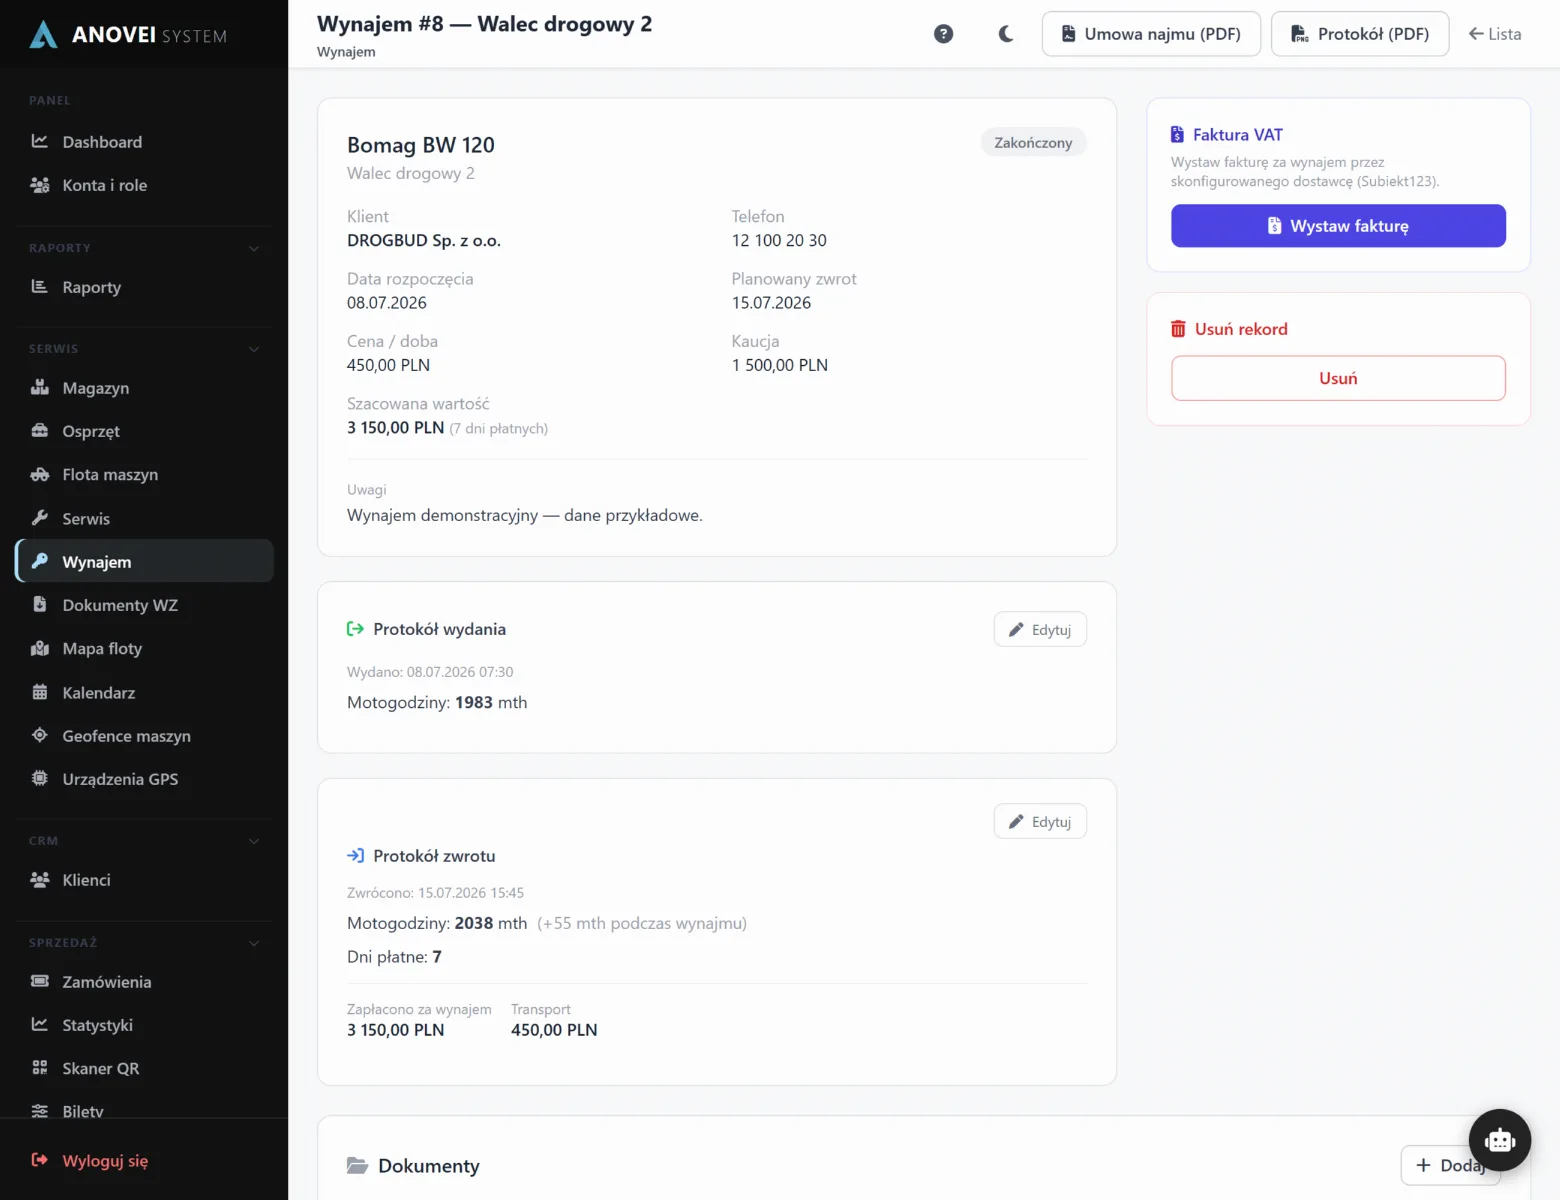Screen dimensions: 1560x1200
Task: Return to the list via Lista link
Action: pos(1495,34)
